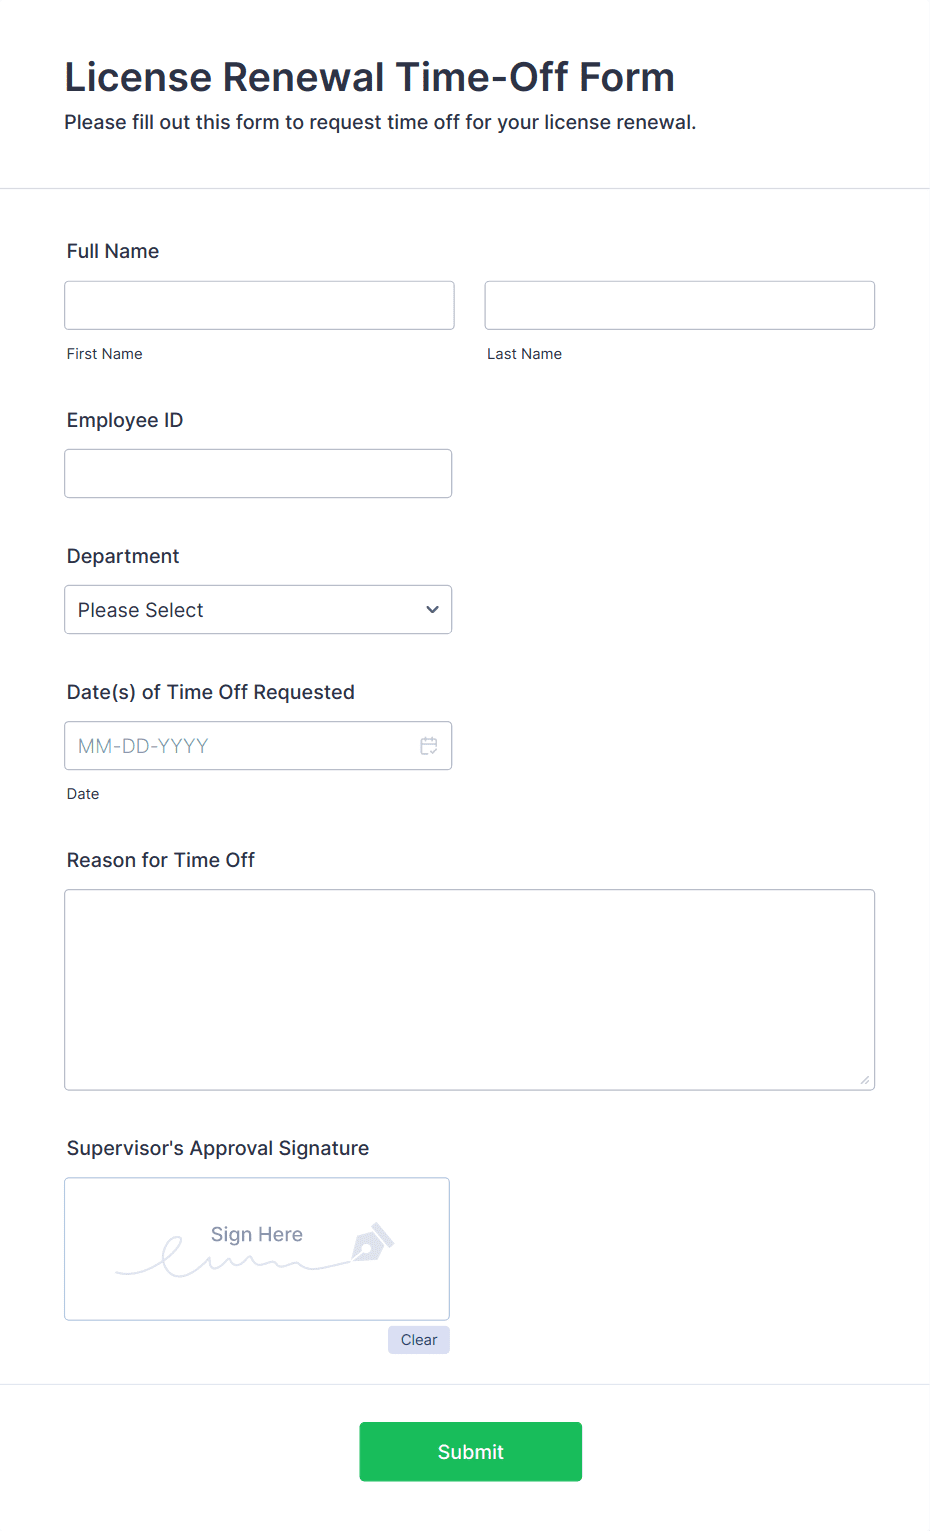
Task: Open the date picker calendar icon
Action: [429, 745]
